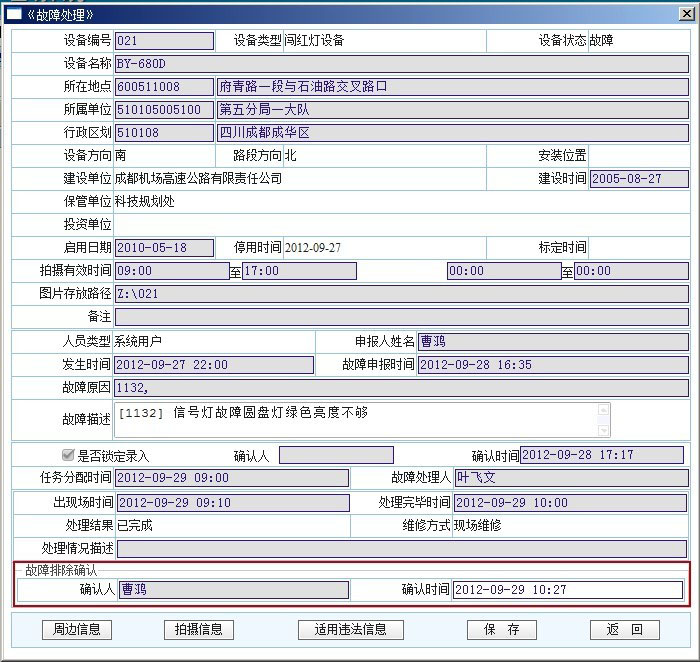Click 拍摄有效时间 start field 09:00

tap(172, 271)
